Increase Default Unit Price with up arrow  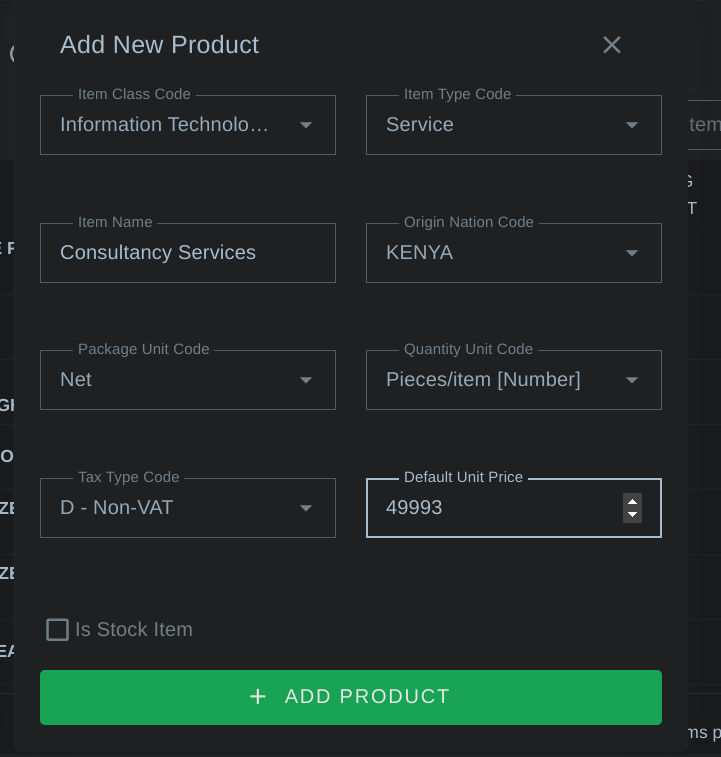click(x=632, y=501)
